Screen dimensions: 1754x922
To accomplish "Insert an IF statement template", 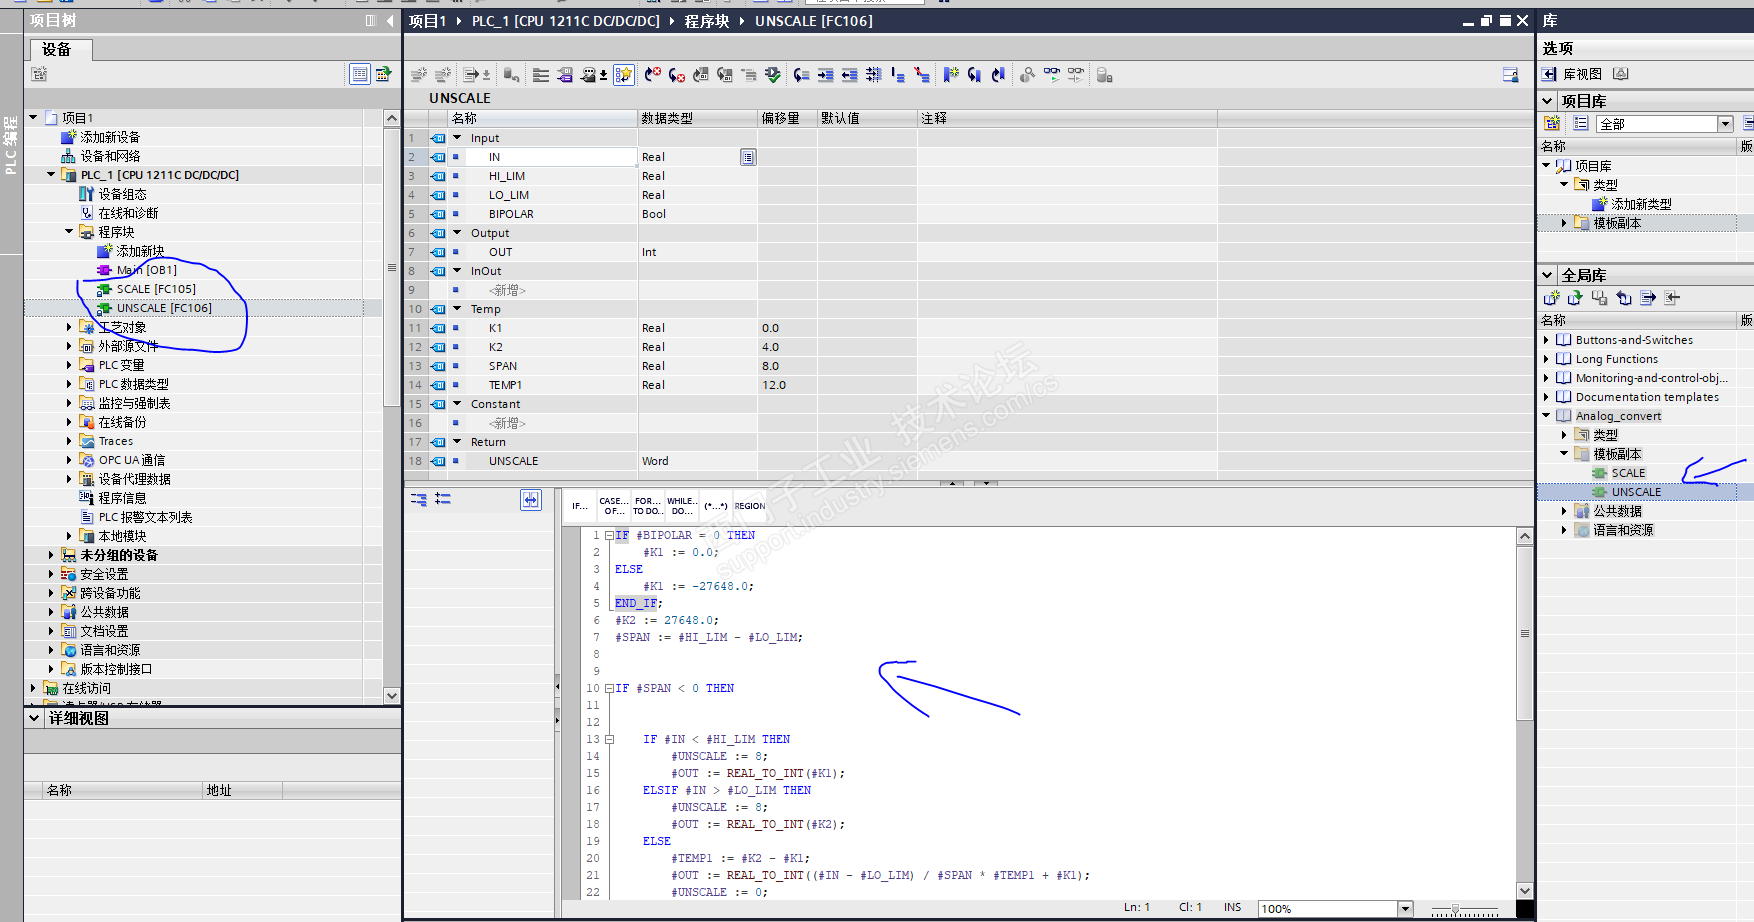I will coord(580,506).
